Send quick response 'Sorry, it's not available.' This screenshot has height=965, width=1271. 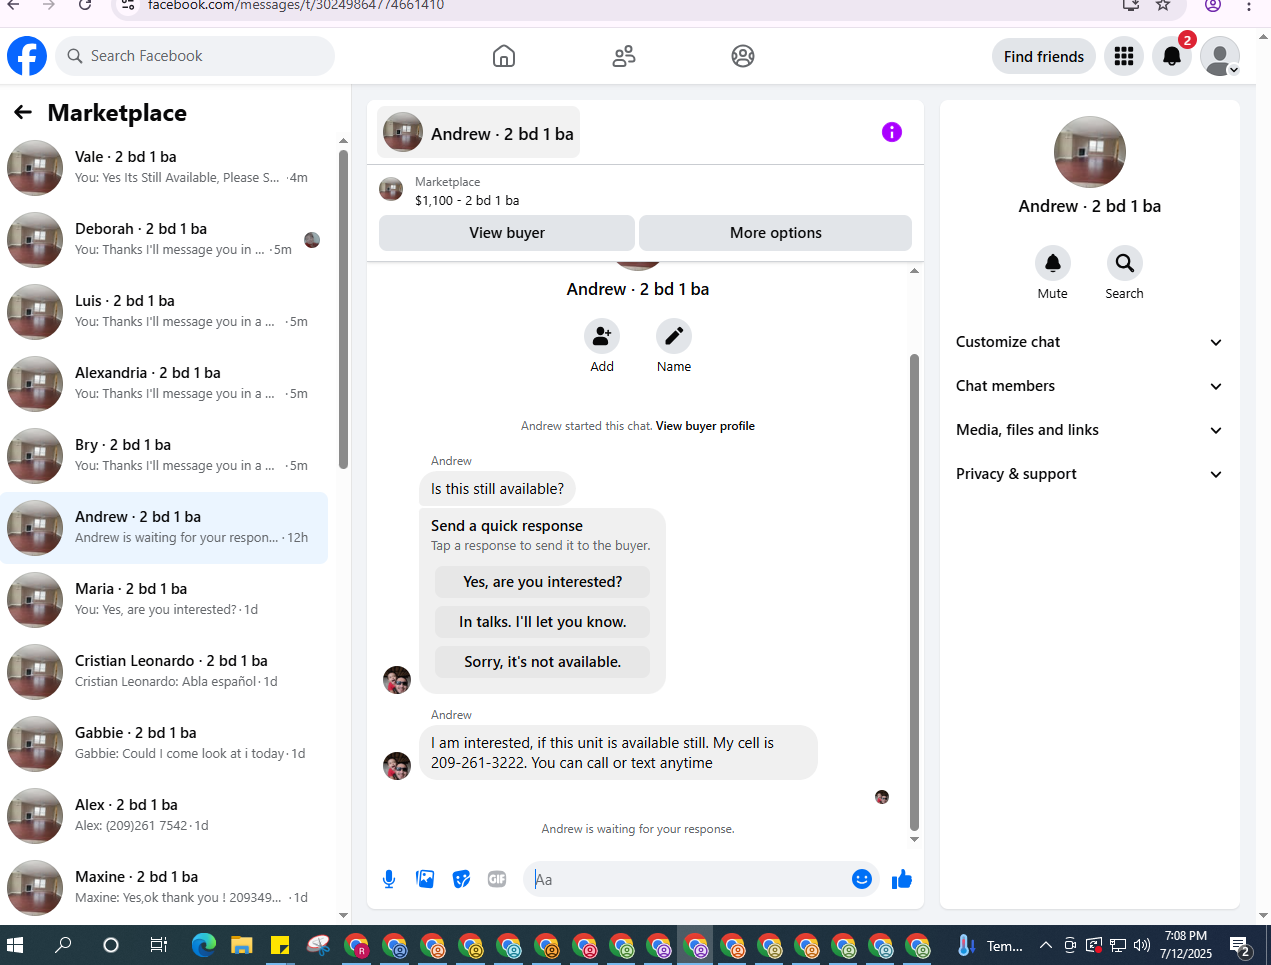click(543, 662)
